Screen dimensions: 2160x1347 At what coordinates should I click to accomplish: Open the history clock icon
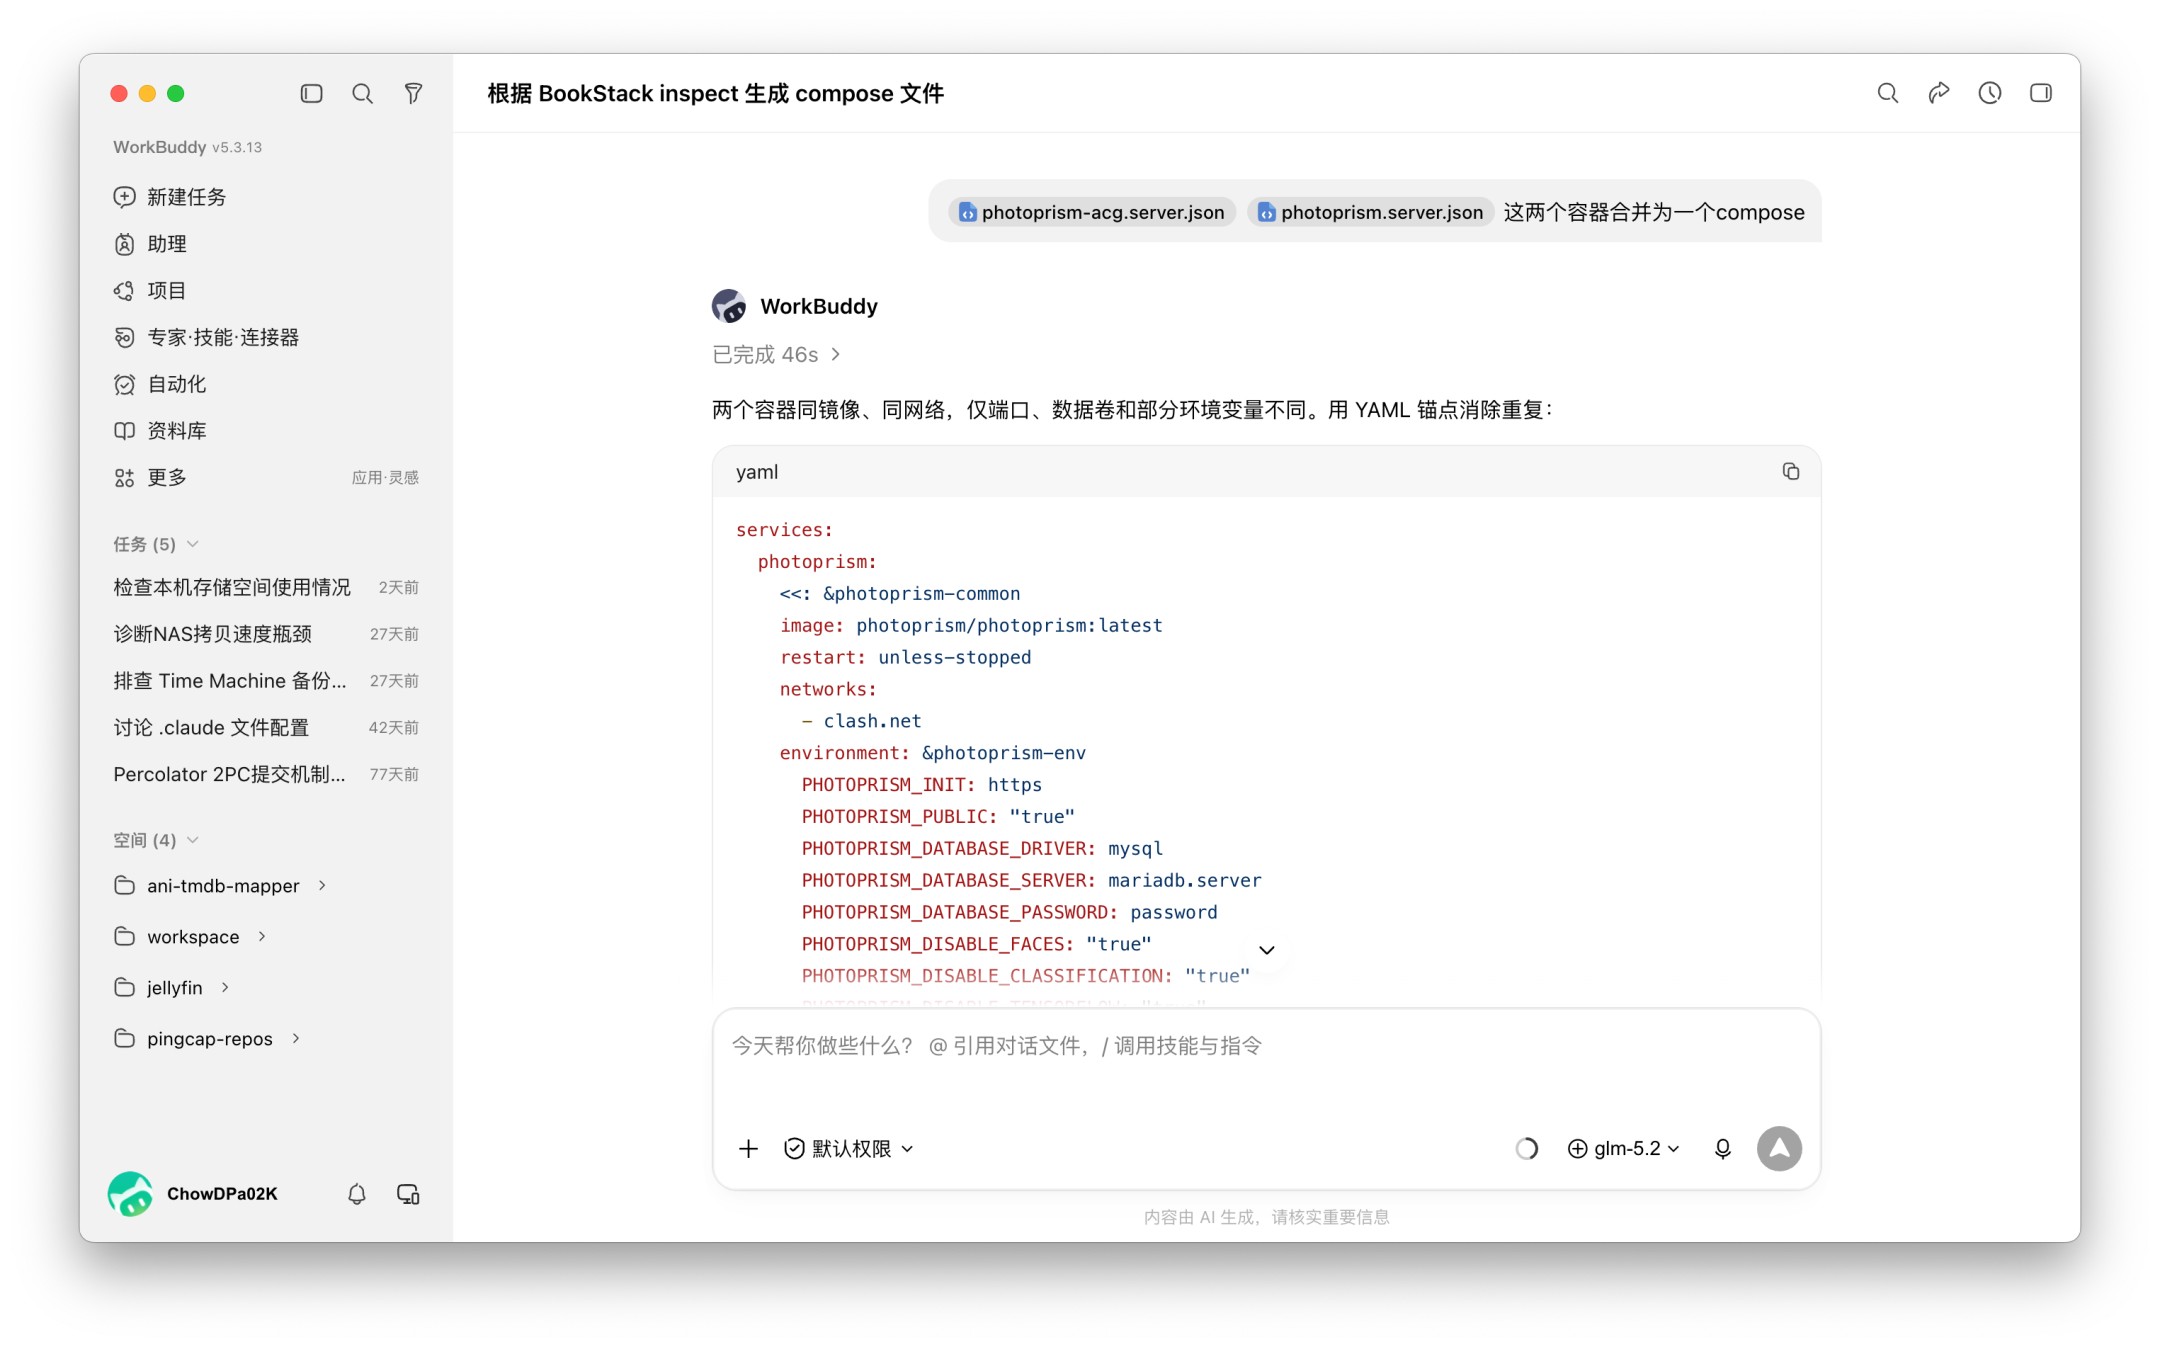(1989, 93)
